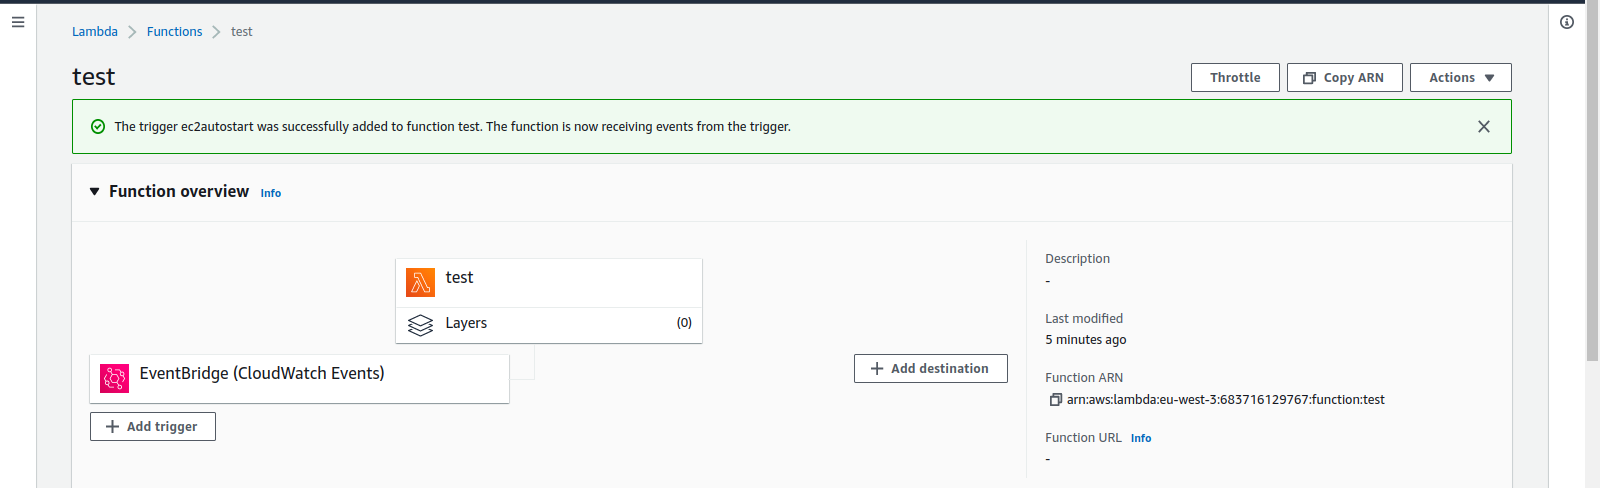Click Add destination button
This screenshot has width=1600, height=488.
[x=931, y=369]
